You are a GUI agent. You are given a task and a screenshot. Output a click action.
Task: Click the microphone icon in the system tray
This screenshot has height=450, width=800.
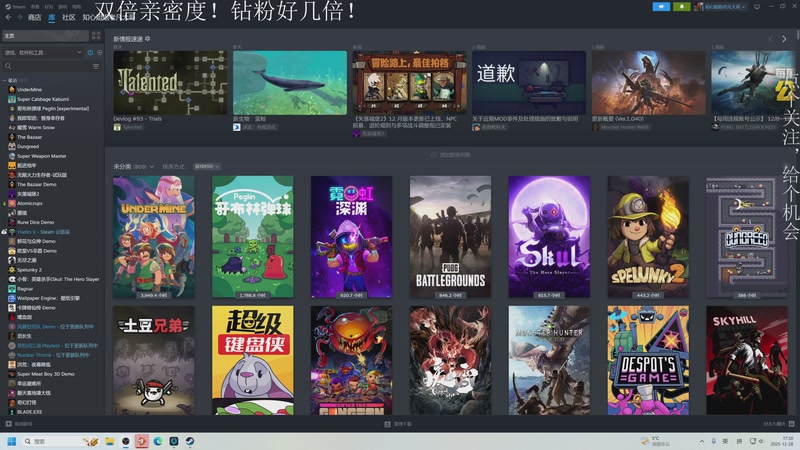713,441
